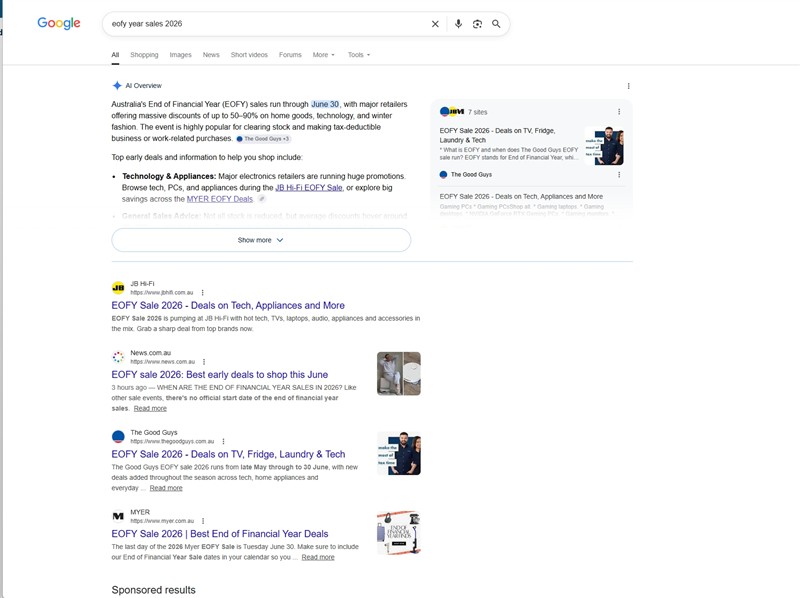Click Read more under News.com.au snippet
The width and height of the screenshot is (800, 598).
[x=150, y=408]
